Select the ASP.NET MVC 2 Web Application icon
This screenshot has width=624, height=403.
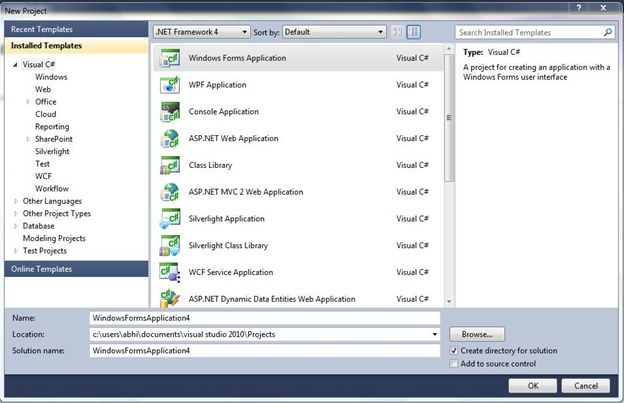click(170, 192)
